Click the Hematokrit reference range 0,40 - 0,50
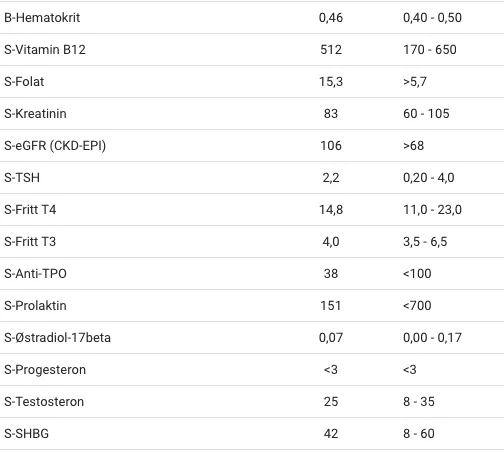The height and width of the screenshot is (452, 504). point(432,18)
